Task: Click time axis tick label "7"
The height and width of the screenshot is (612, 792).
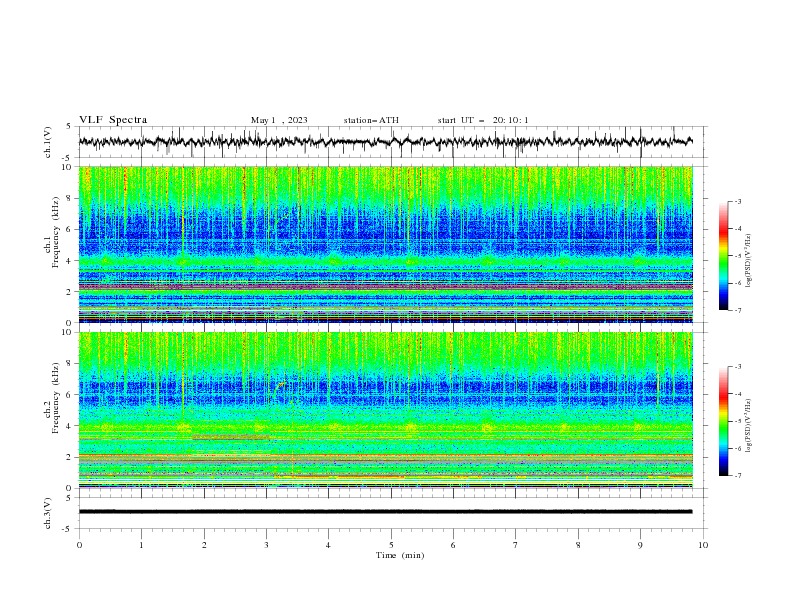Action: coord(516,545)
